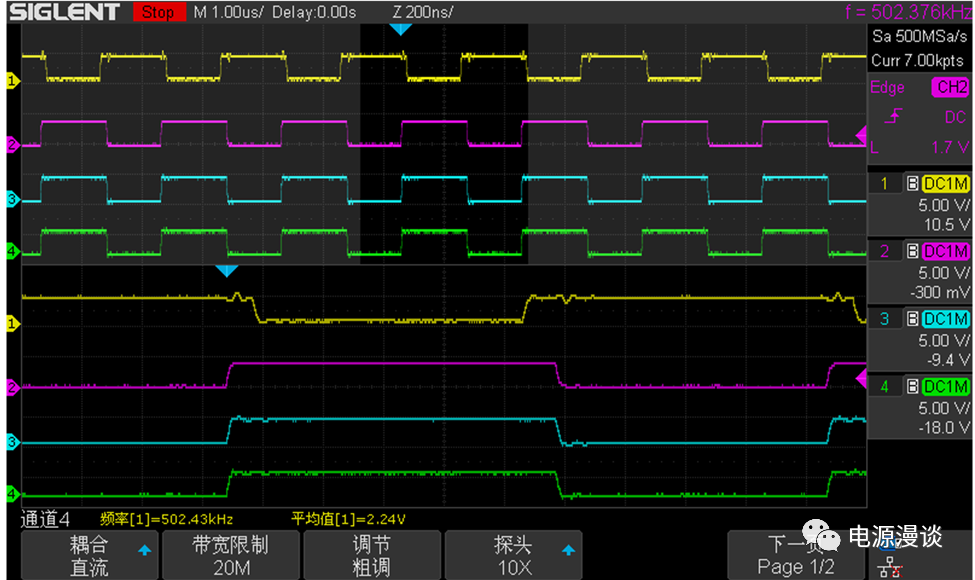The width and height of the screenshot is (975, 580).
Task: Click the network status icon at bottom right
Action: (x=887, y=566)
